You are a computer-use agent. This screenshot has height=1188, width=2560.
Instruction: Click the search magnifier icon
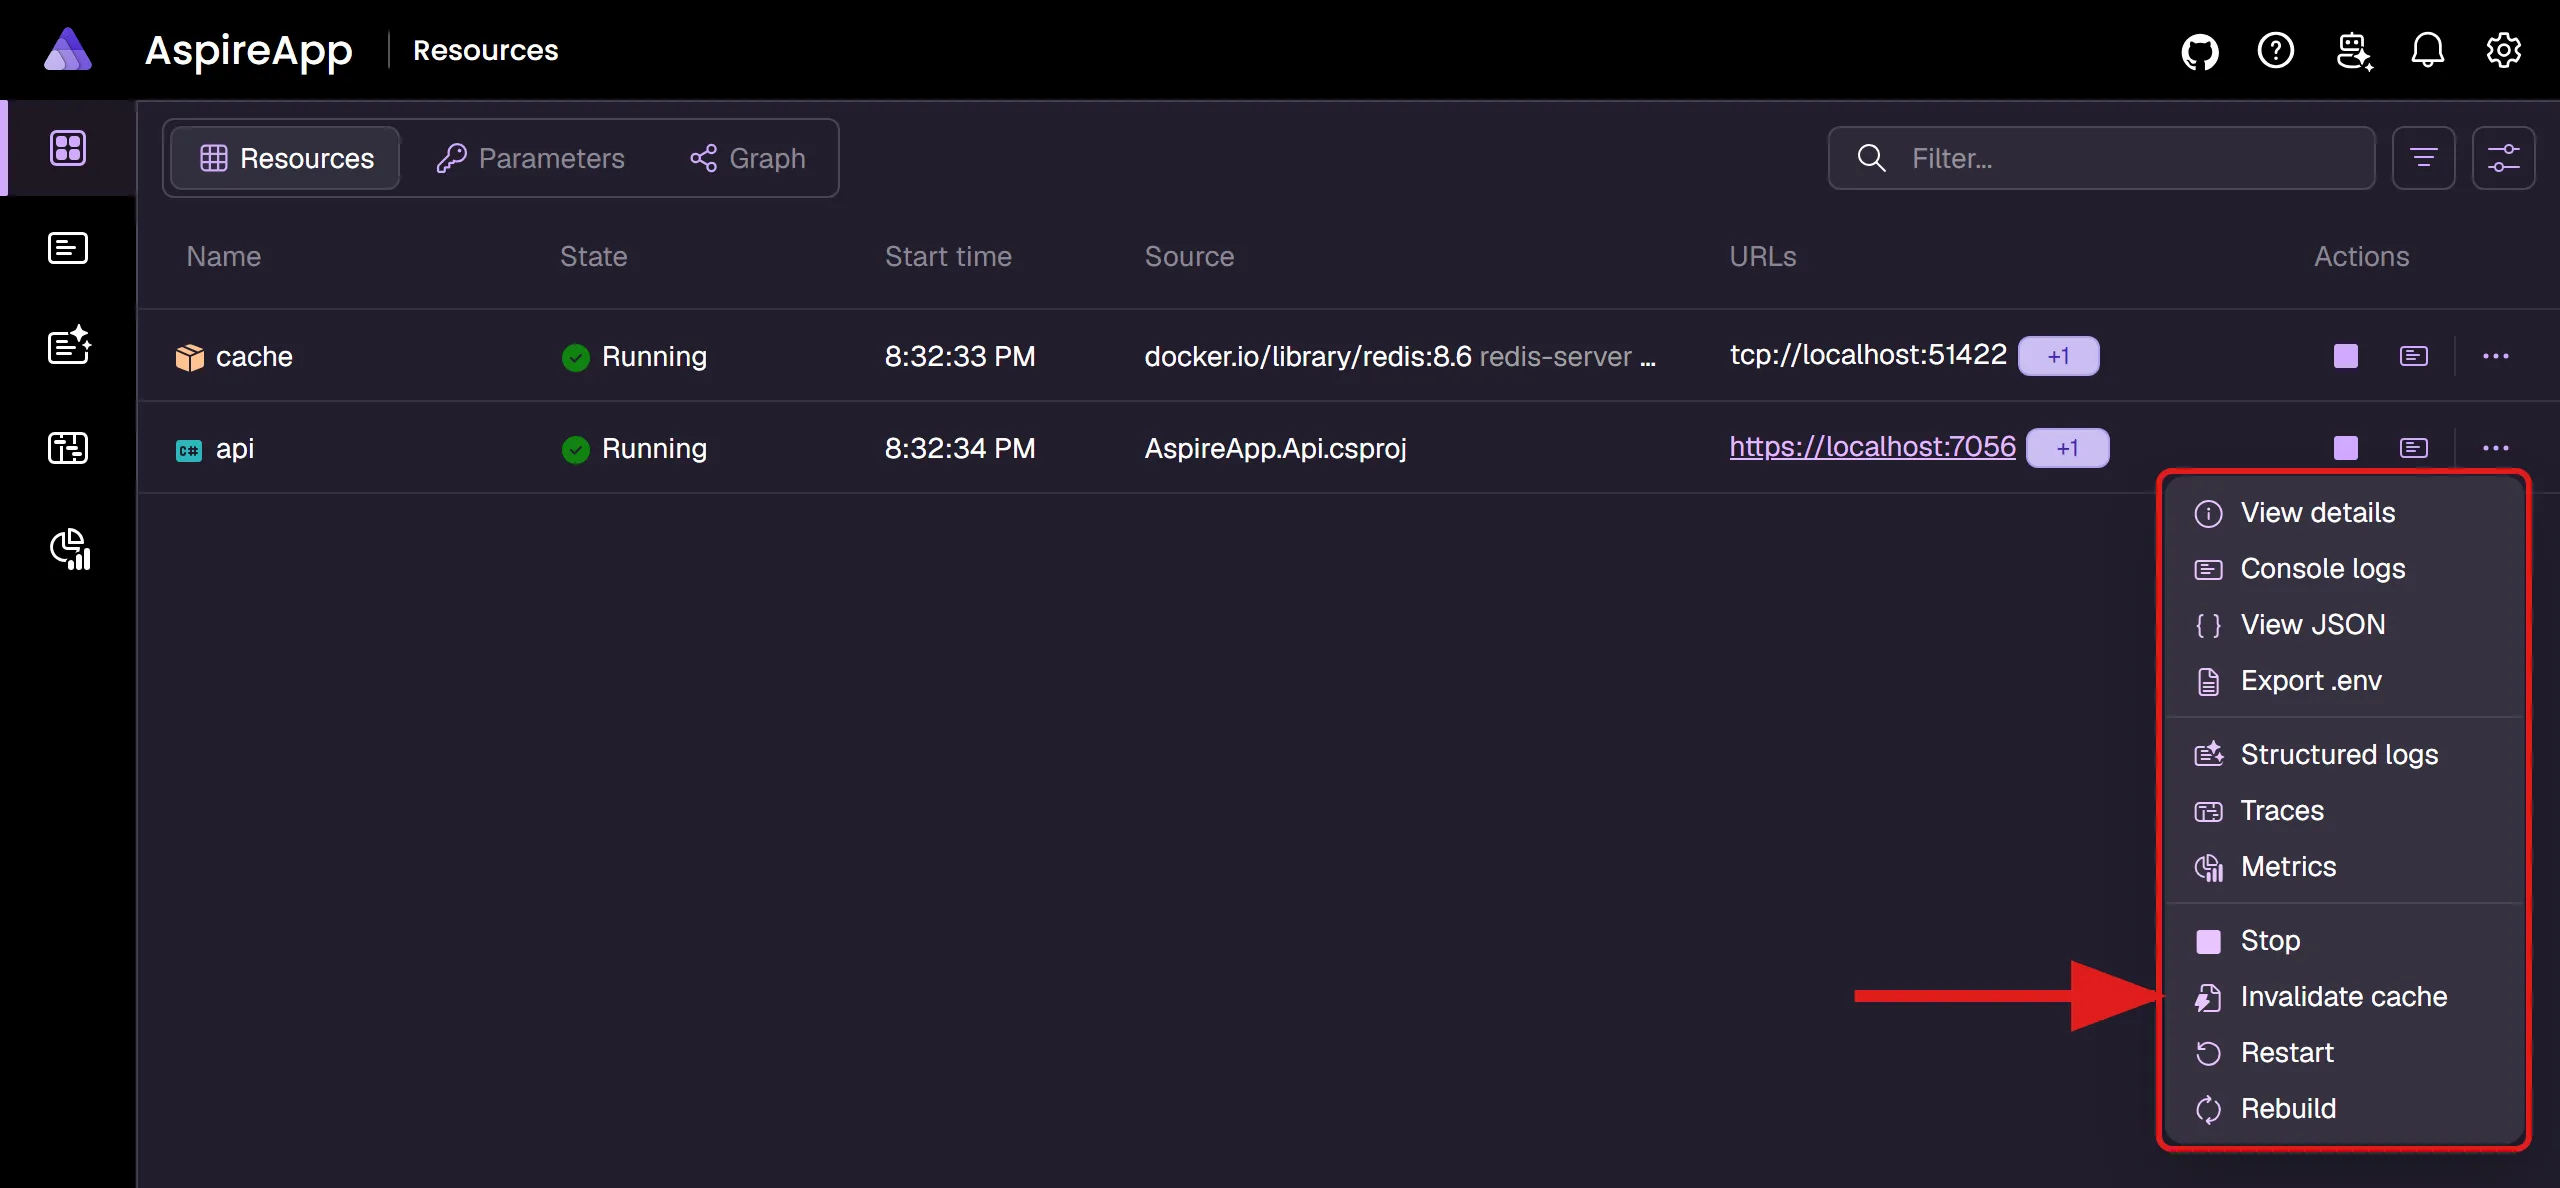[x=1871, y=158]
